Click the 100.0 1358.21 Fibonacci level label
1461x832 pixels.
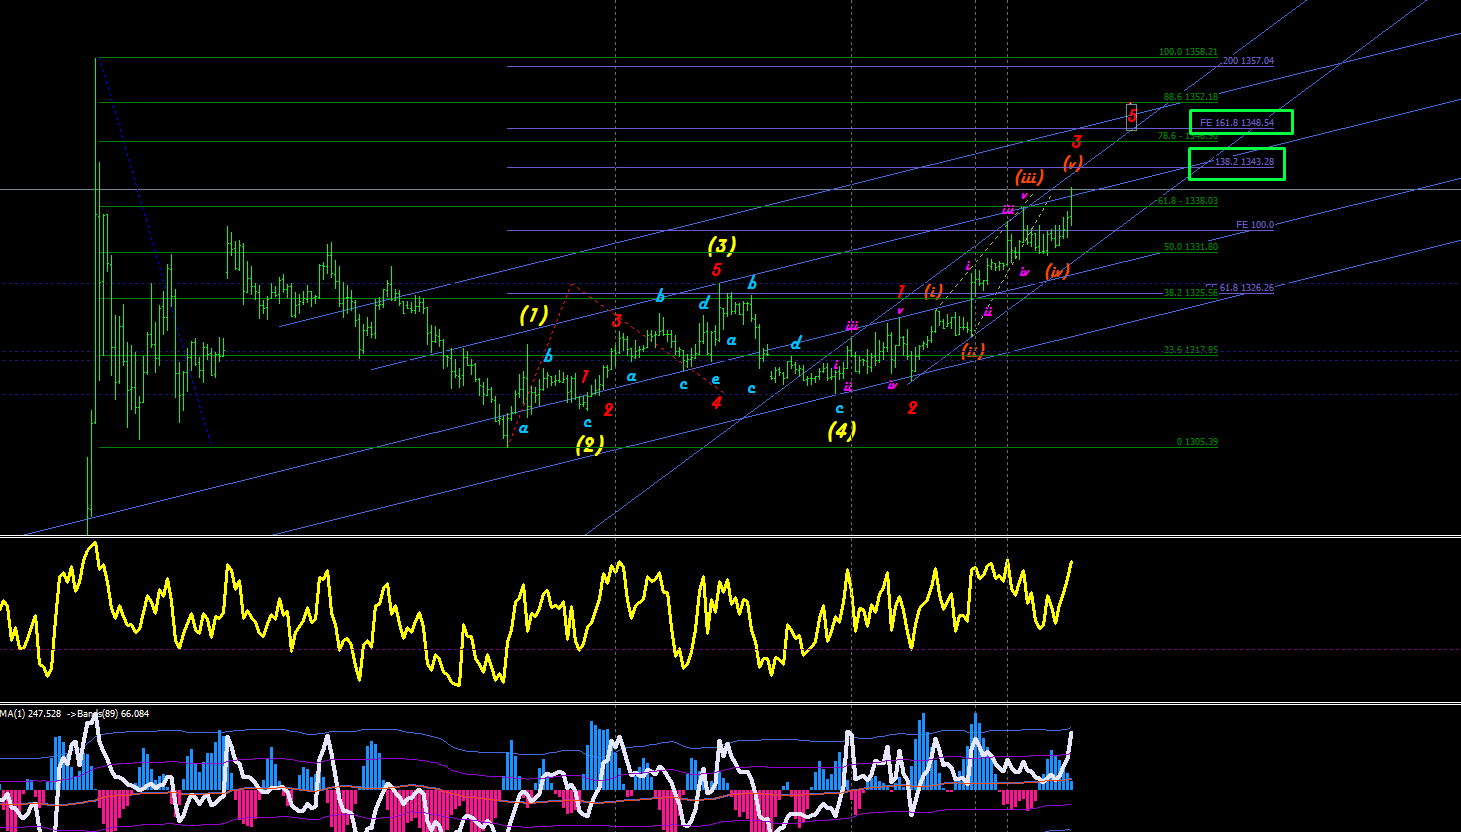(1188, 52)
